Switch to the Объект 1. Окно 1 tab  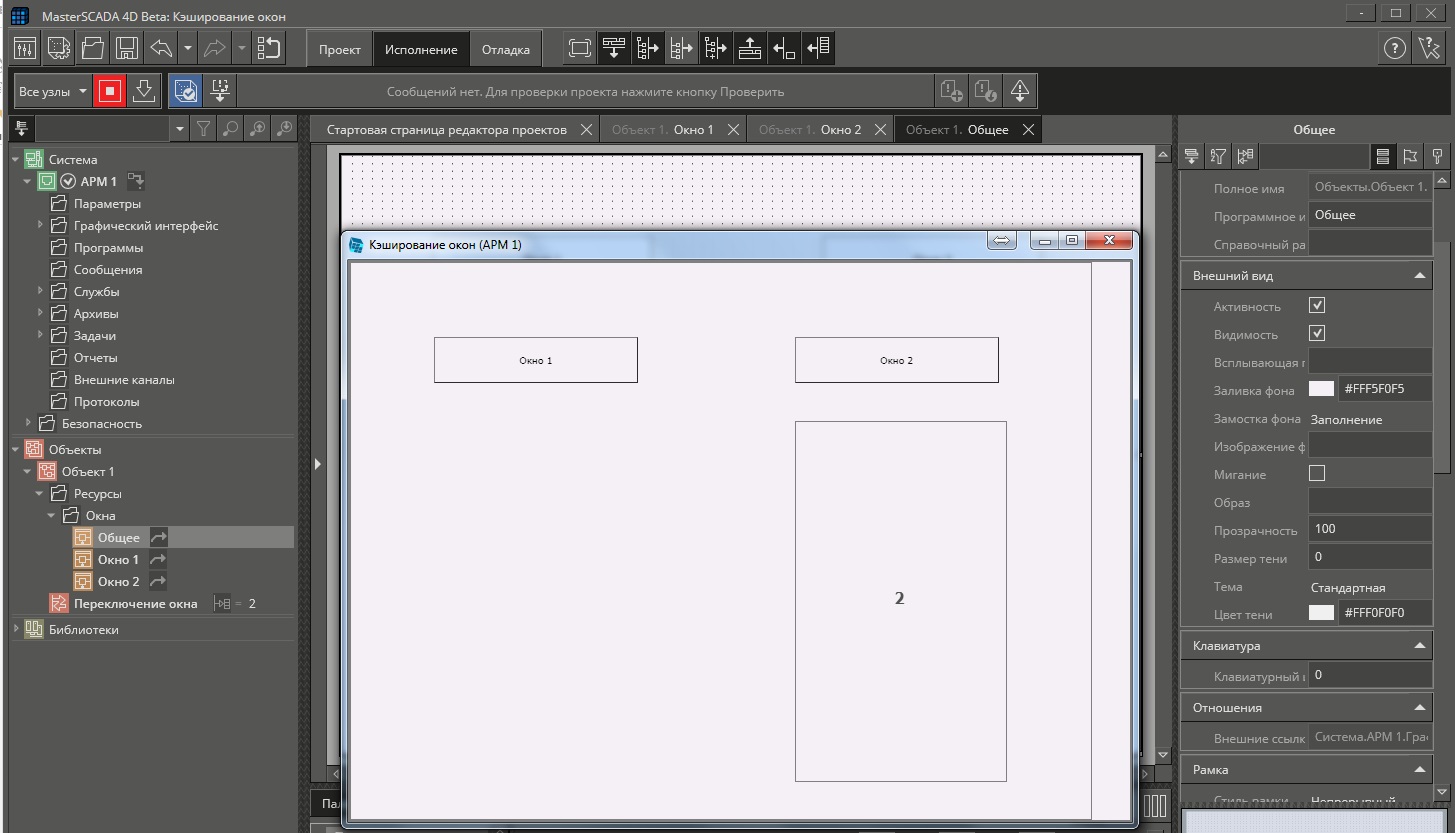(663, 130)
